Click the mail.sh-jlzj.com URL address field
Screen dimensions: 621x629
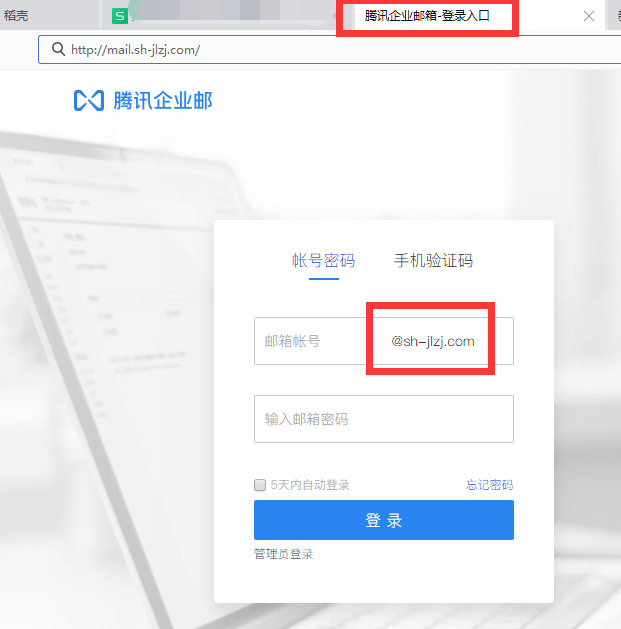click(x=300, y=49)
